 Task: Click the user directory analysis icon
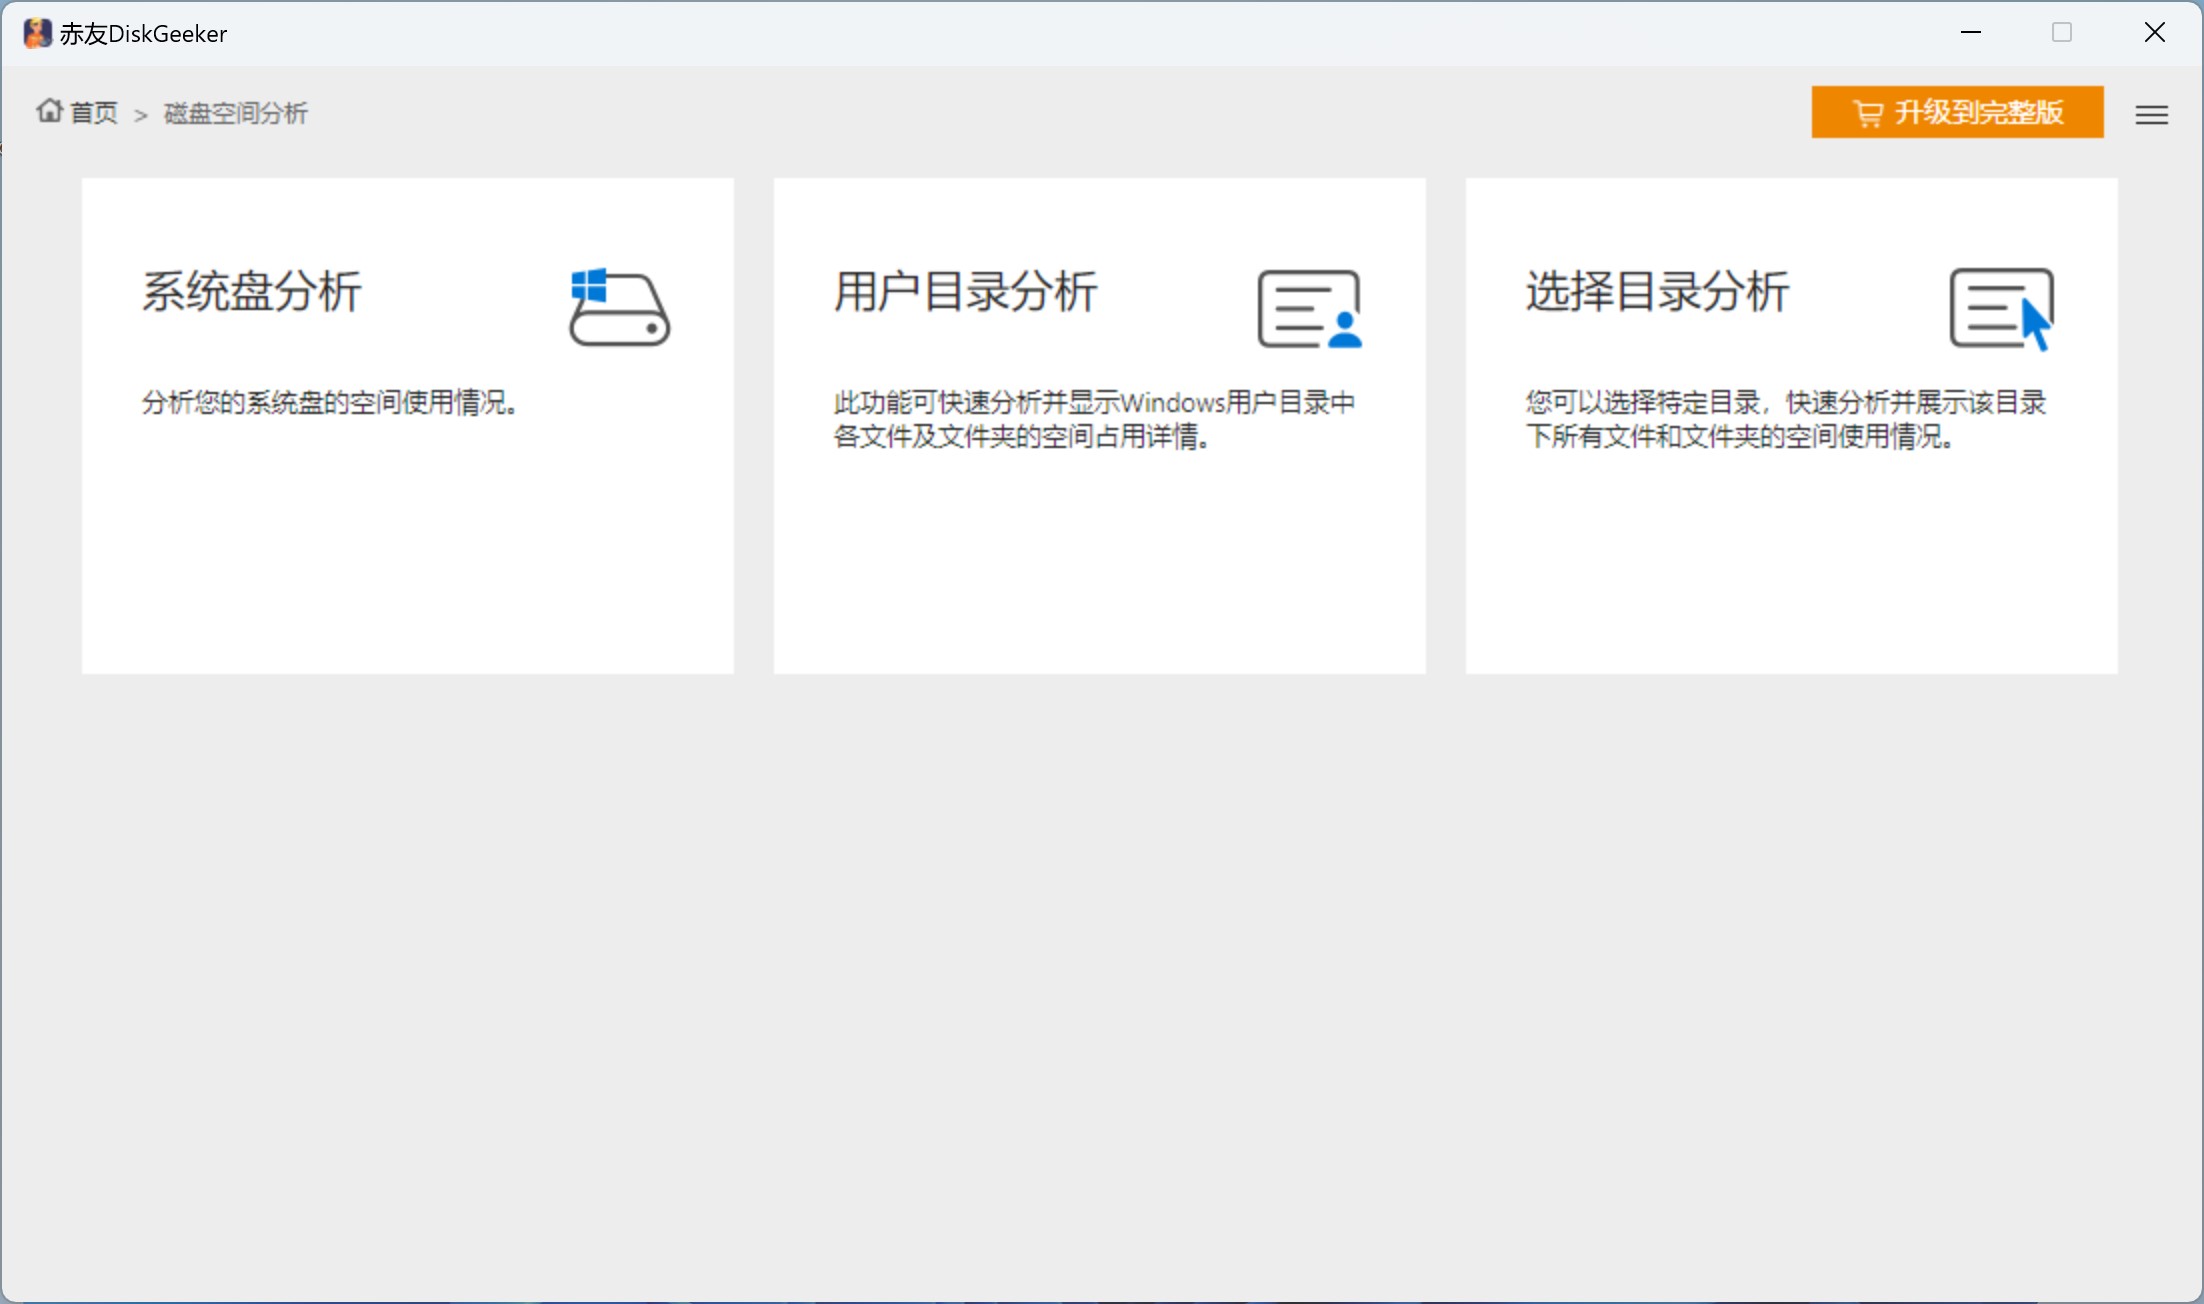(x=1310, y=308)
